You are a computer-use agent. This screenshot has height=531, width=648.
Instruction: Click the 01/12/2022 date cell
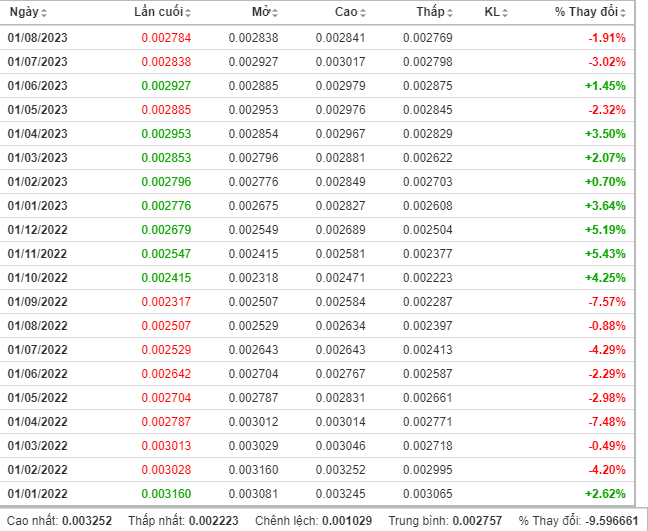(x=37, y=229)
